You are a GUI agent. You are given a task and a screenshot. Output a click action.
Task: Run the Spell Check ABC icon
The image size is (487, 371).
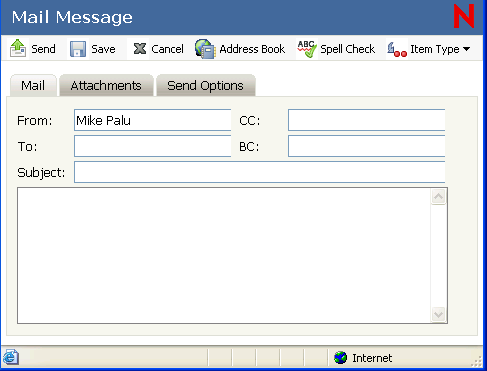coord(307,49)
